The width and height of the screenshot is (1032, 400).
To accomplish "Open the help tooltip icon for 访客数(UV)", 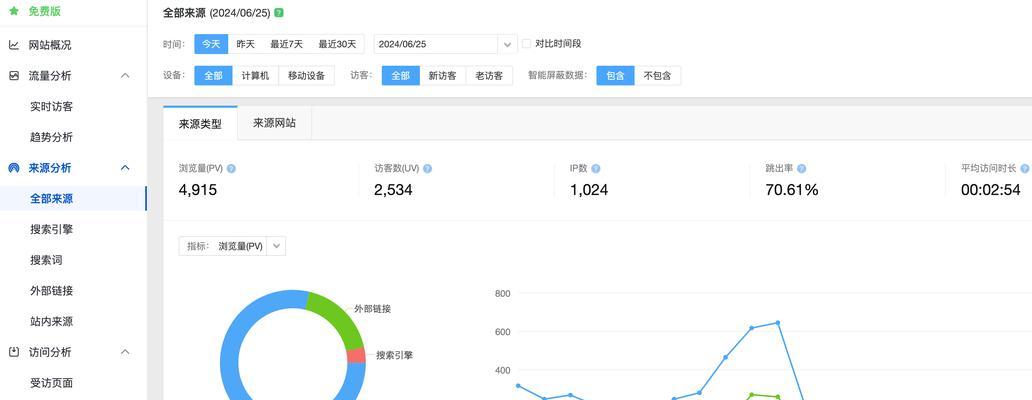I will [427, 168].
